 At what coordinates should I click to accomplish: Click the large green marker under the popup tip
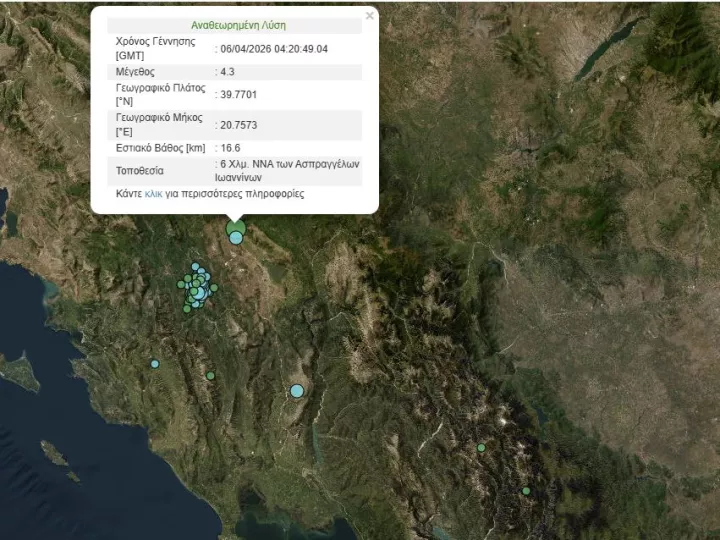(235, 230)
